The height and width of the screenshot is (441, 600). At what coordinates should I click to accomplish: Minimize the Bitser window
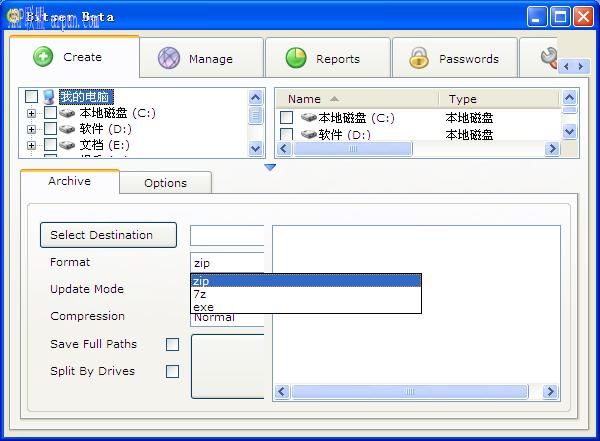pos(537,16)
